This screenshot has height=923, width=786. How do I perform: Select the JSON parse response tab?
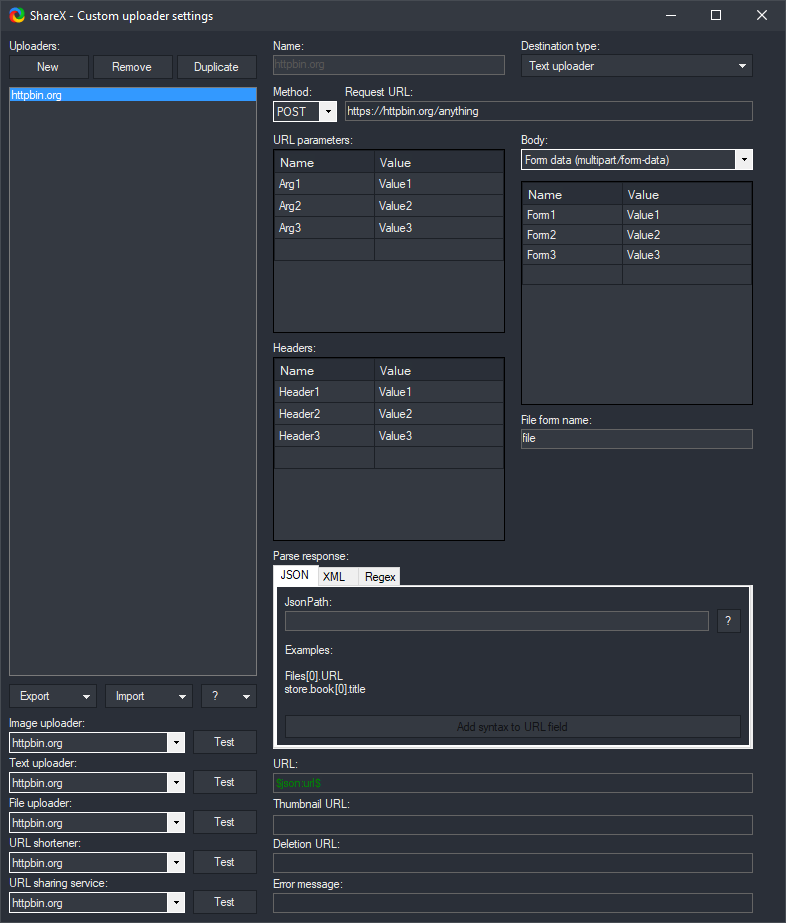click(295, 575)
